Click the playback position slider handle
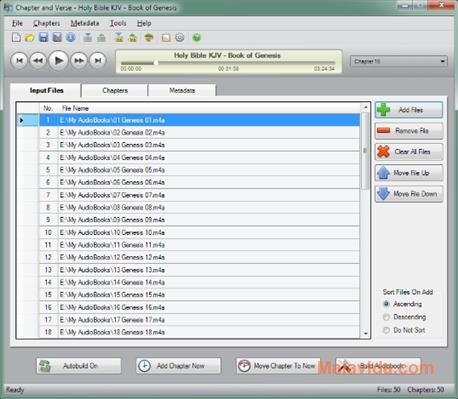The image size is (458, 399). pos(156,63)
